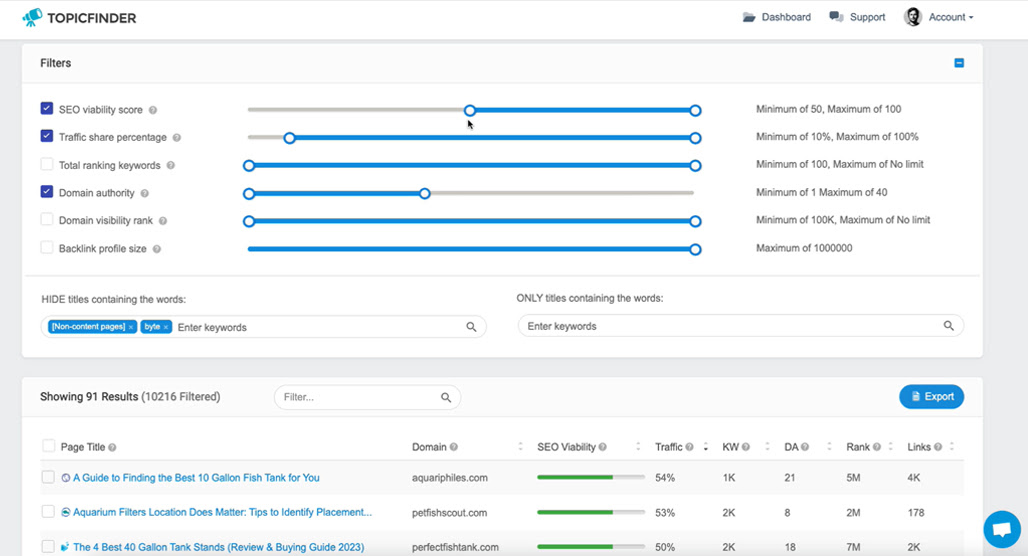Click search icon in results Filter box
This screenshot has height=556, width=1028.
[446, 397]
